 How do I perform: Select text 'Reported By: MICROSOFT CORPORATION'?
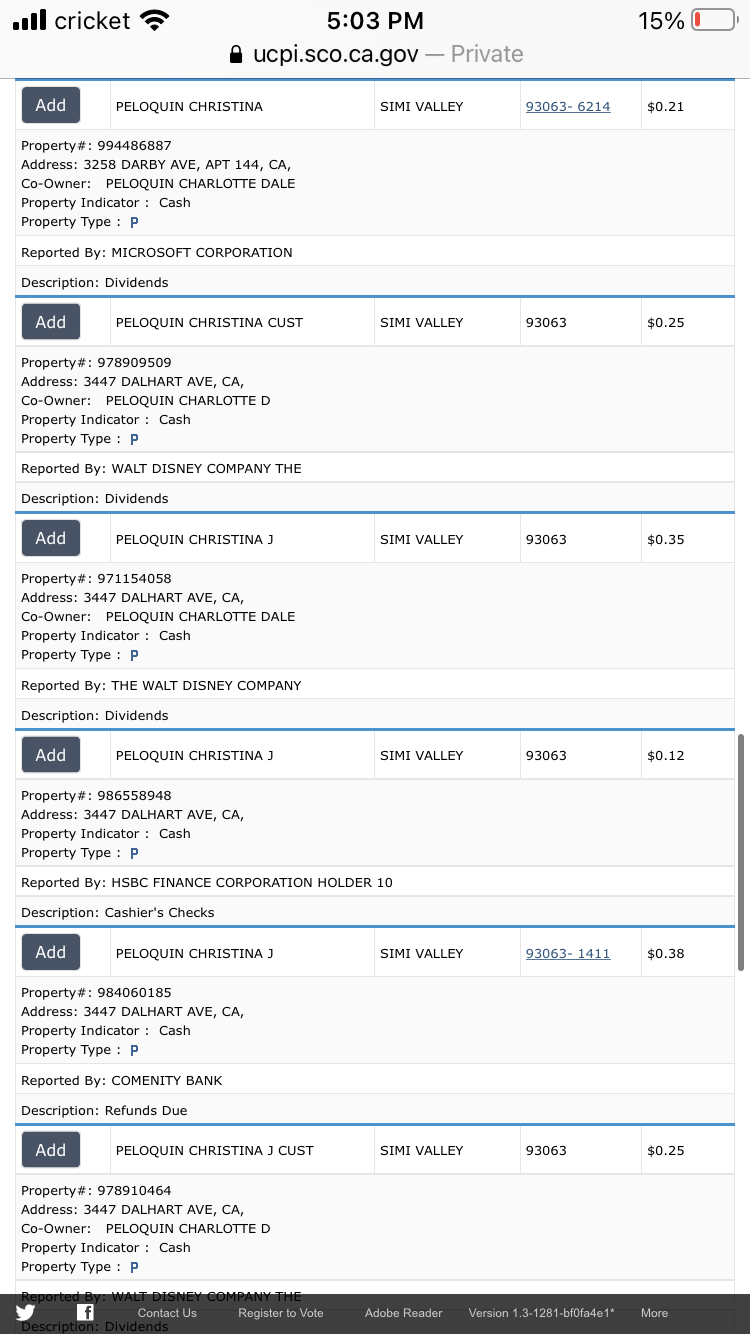click(x=157, y=252)
